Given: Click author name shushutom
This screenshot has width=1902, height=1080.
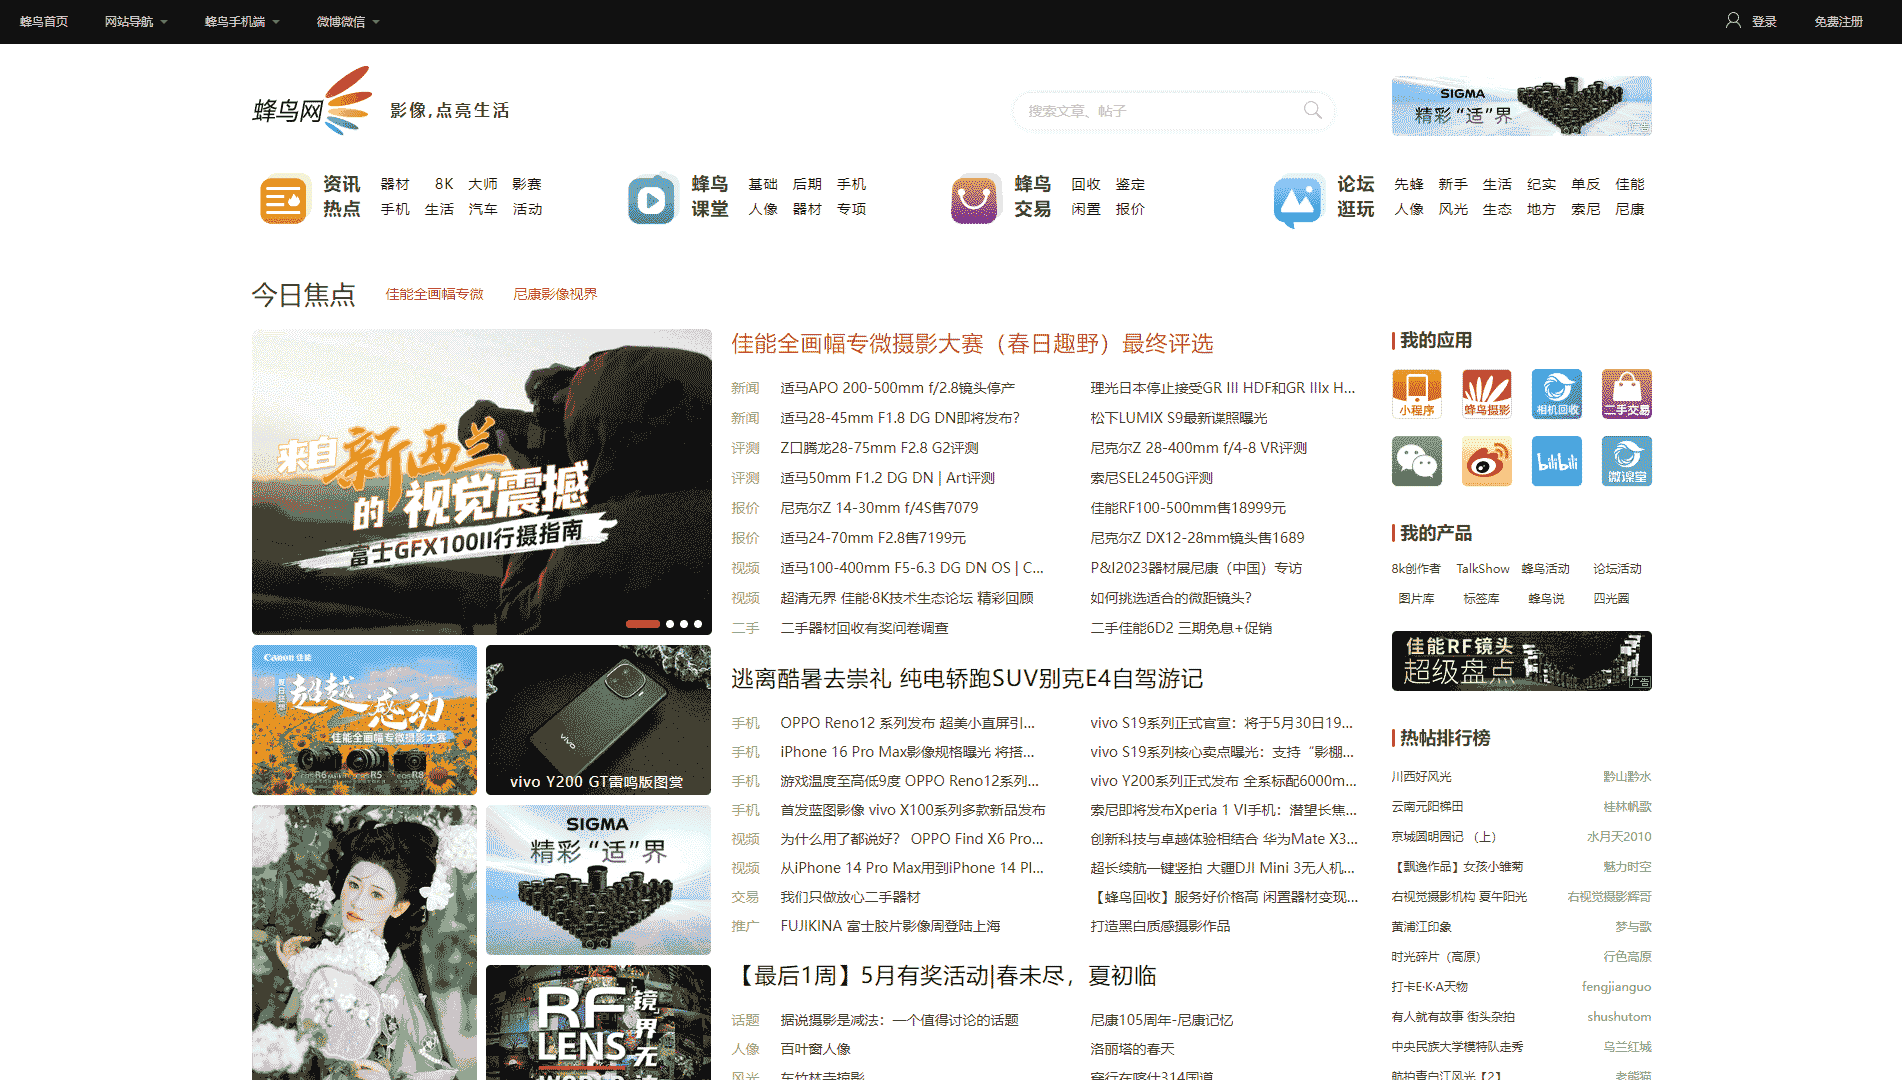Looking at the screenshot, I should click(x=1619, y=1017).
